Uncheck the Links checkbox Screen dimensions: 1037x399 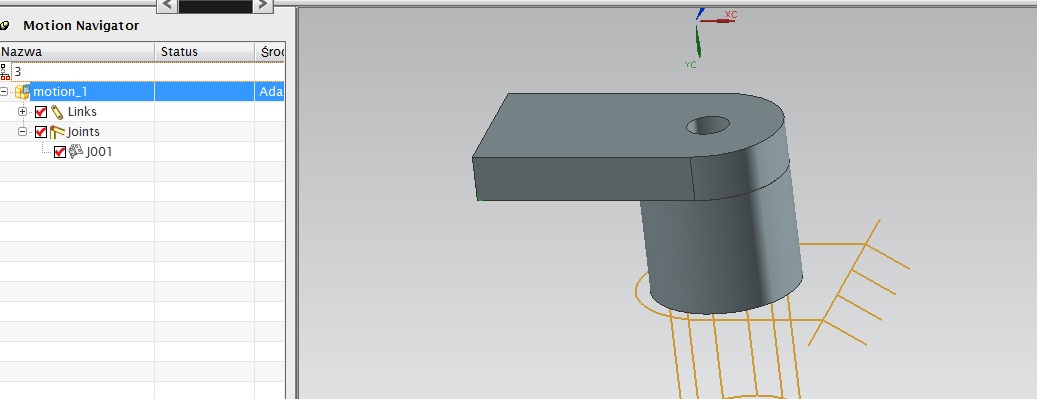(41, 112)
